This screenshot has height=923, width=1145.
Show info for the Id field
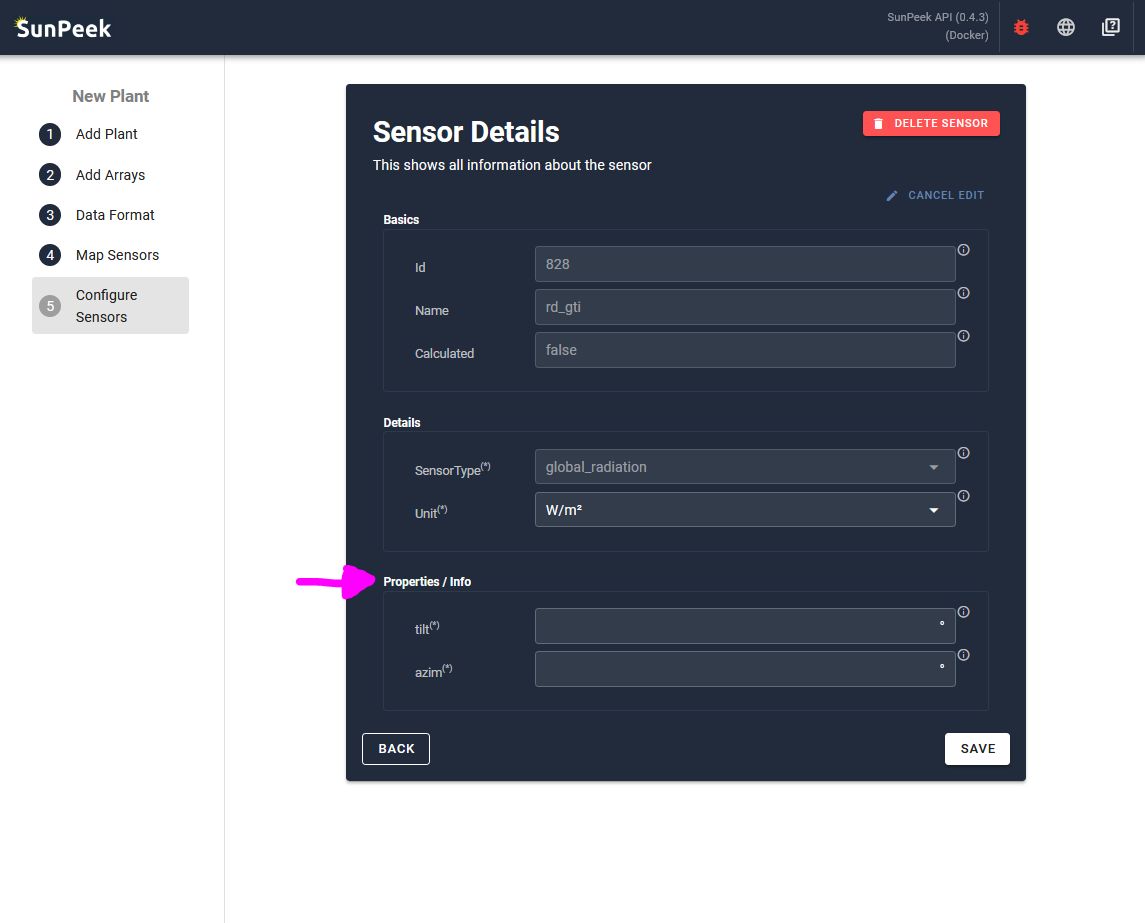tap(963, 250)
